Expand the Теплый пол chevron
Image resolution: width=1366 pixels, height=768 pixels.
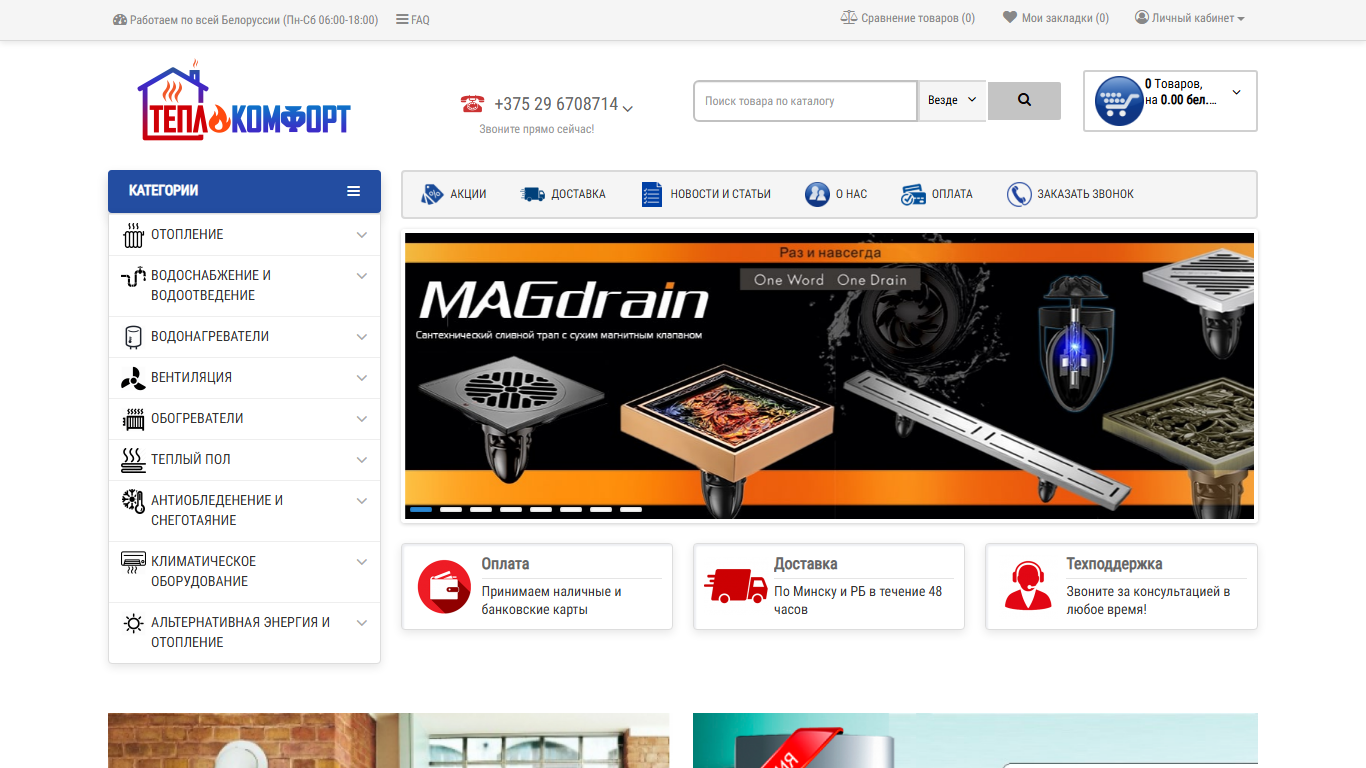click(x=362, y=460)
